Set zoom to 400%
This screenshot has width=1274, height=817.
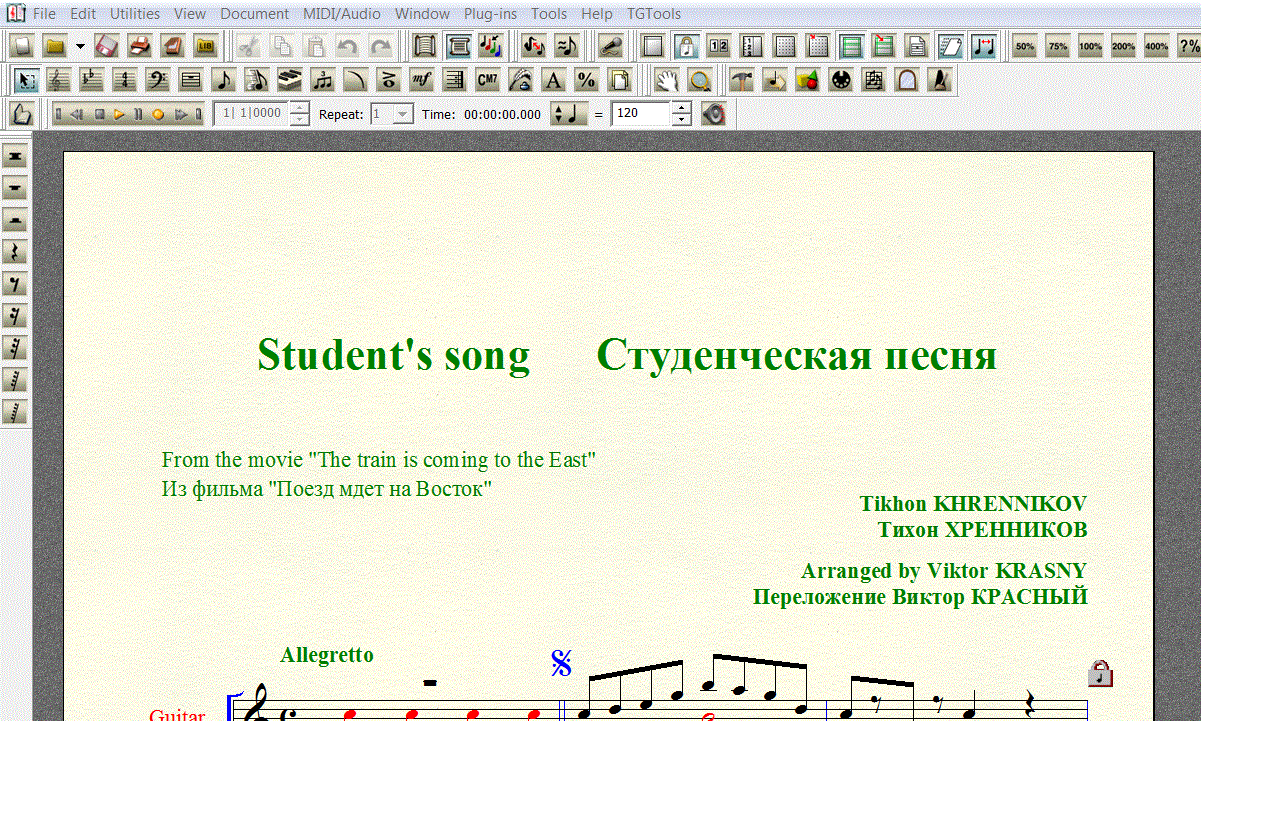point(1157,46)
